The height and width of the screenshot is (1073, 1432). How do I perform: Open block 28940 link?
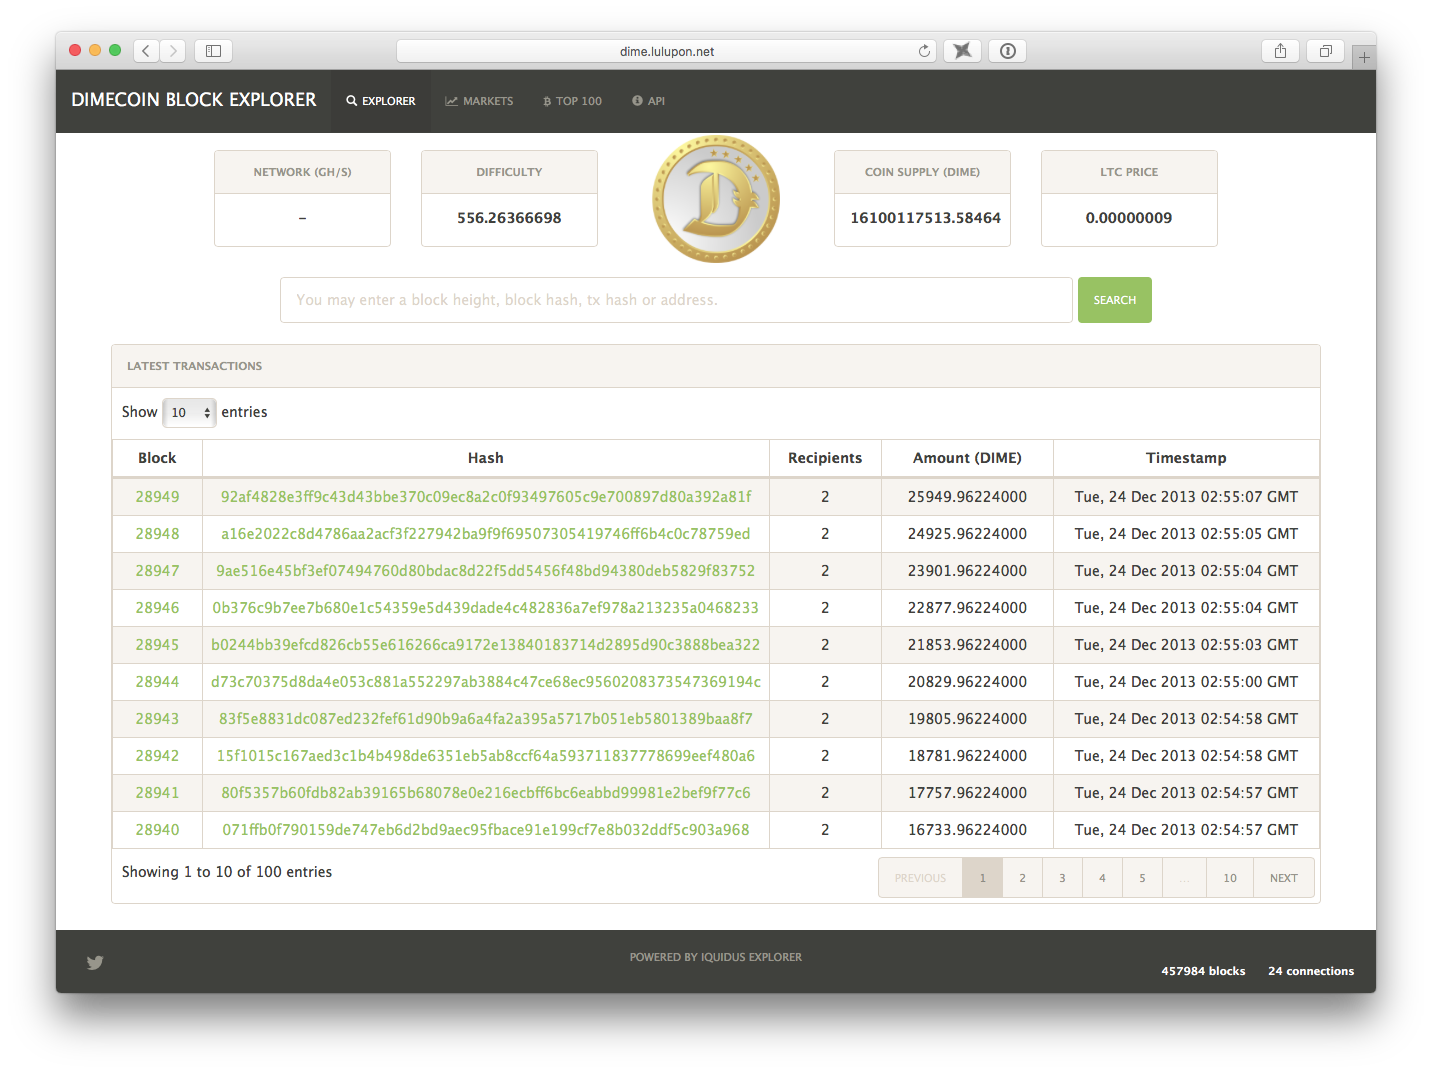[158, 830]
